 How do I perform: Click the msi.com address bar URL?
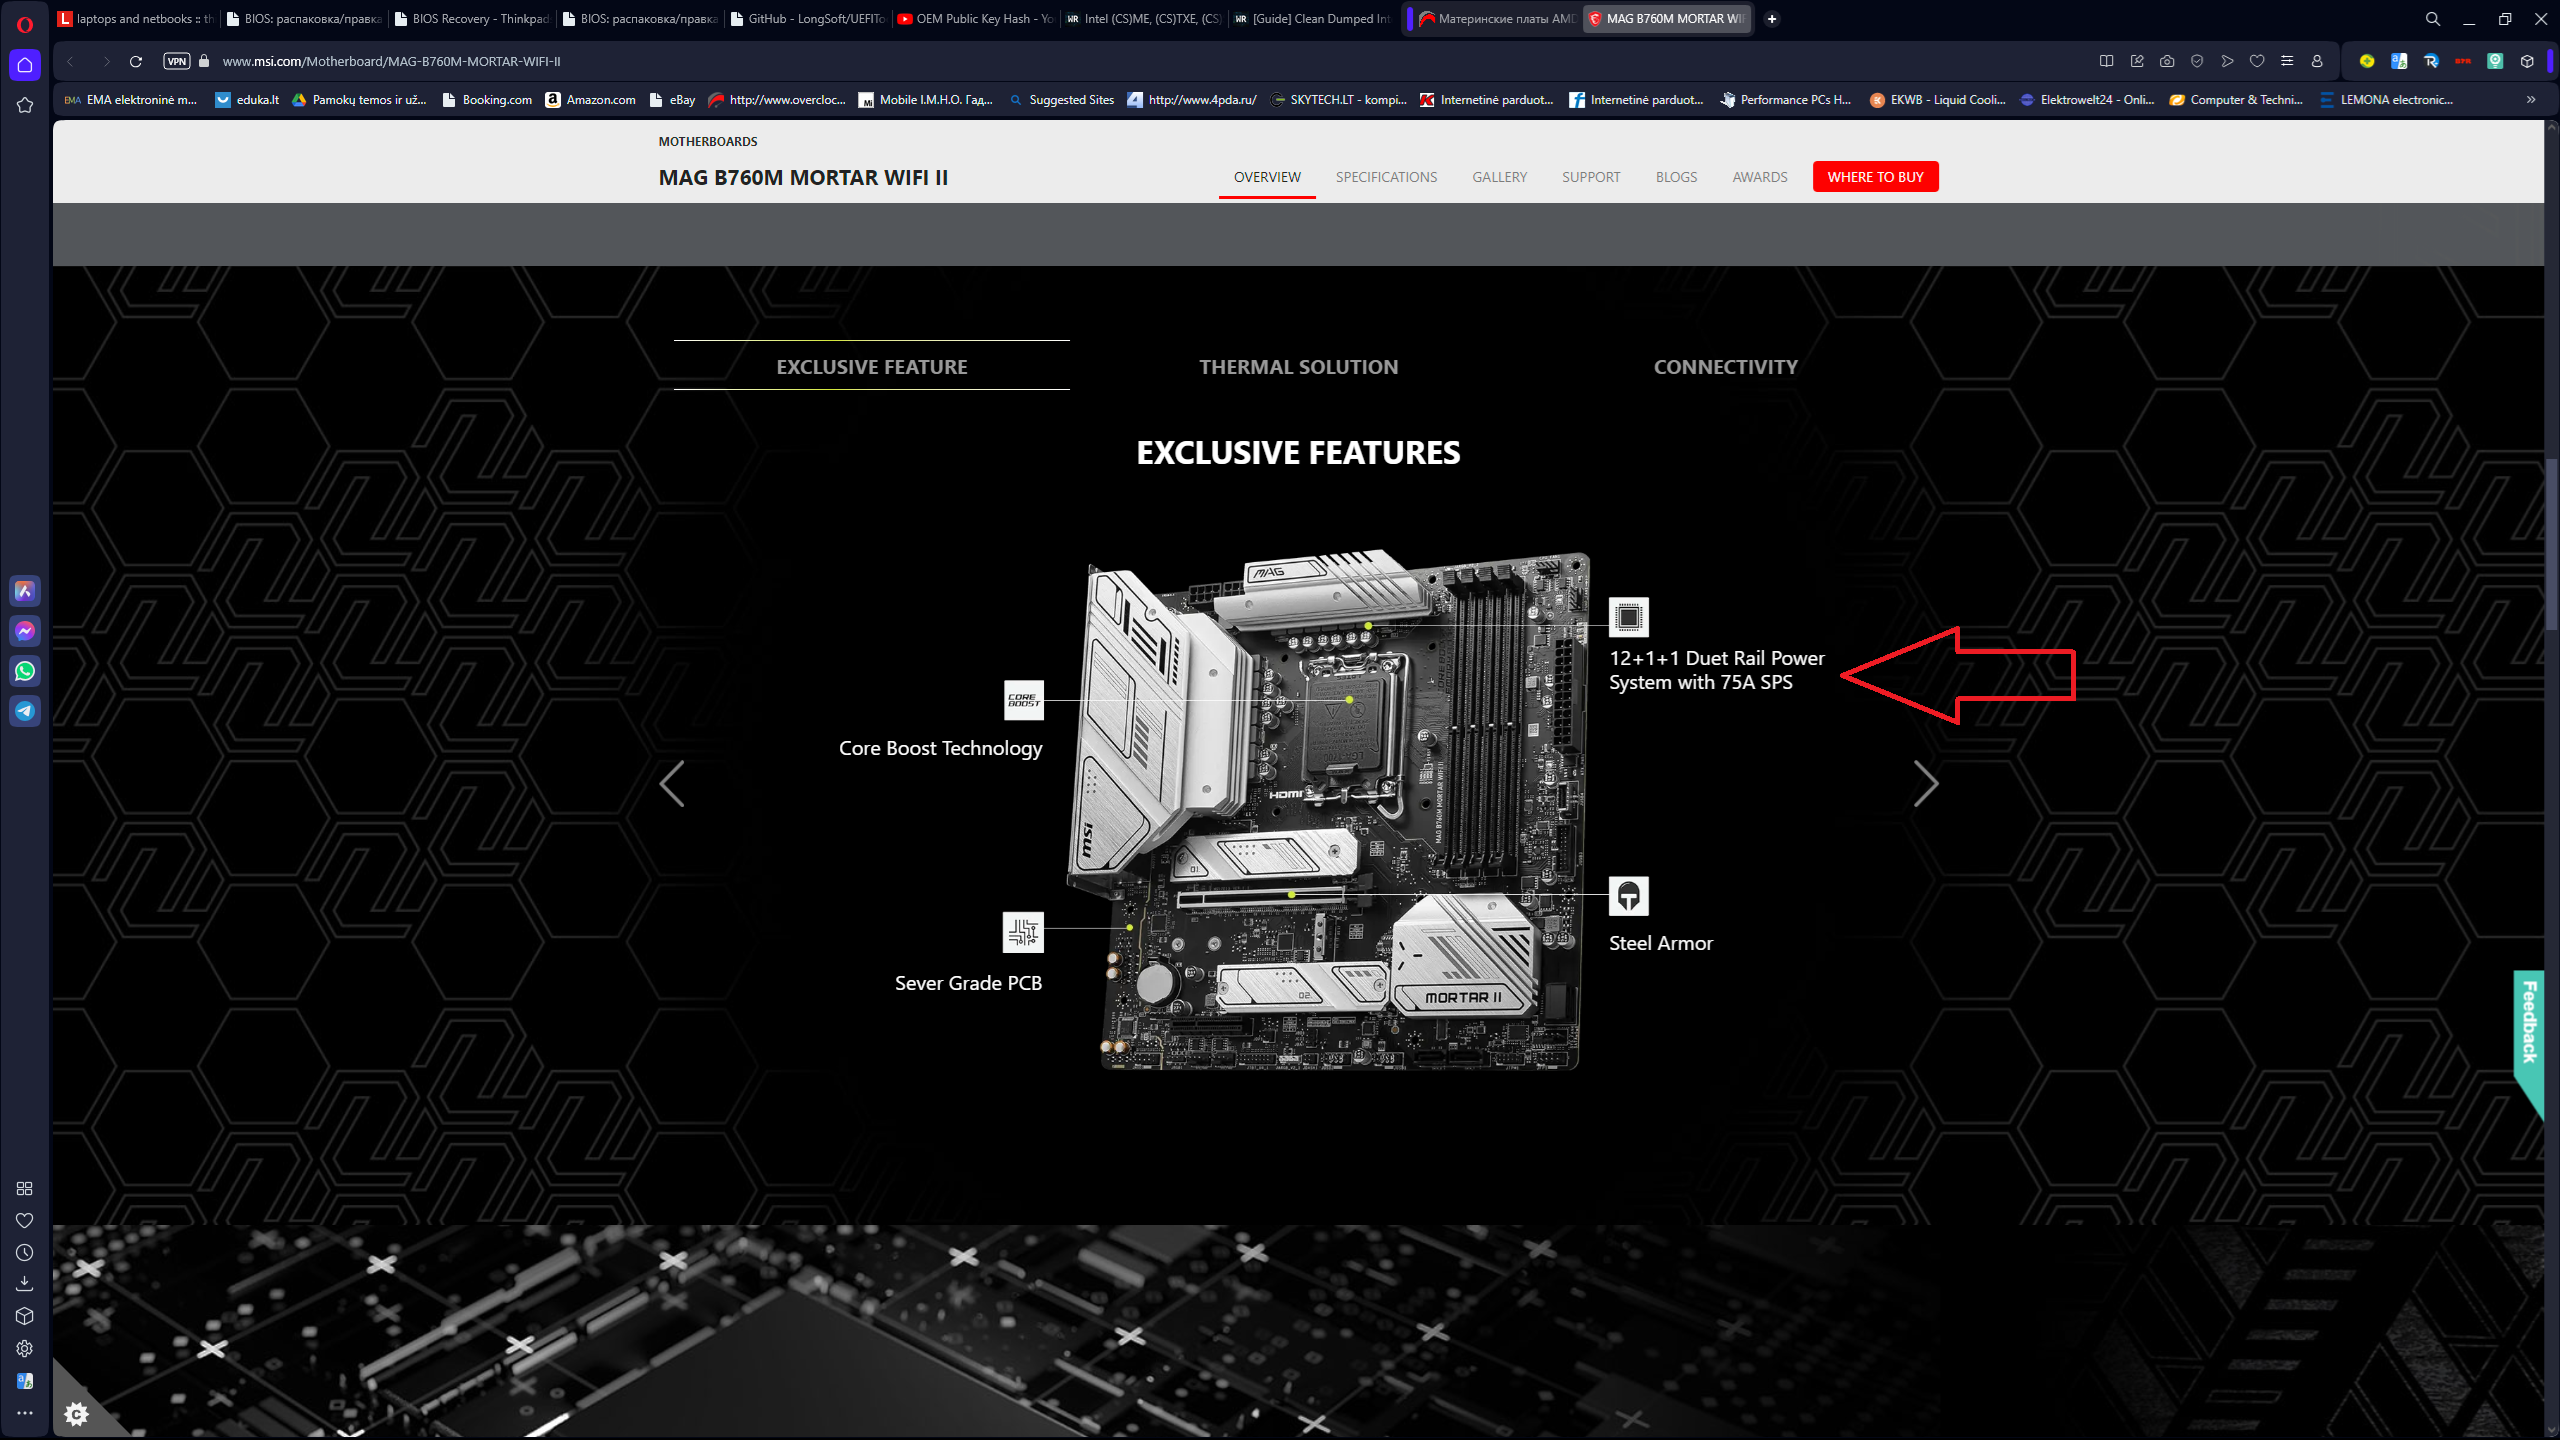(x=391, y=61)
